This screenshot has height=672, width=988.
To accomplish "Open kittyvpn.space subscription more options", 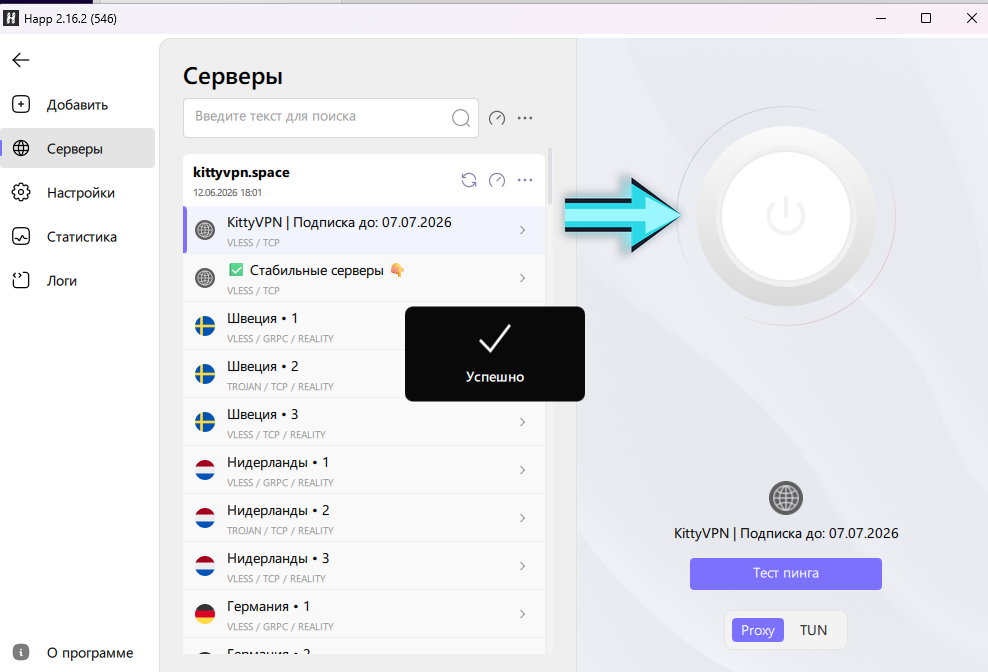I will point(525,180).
